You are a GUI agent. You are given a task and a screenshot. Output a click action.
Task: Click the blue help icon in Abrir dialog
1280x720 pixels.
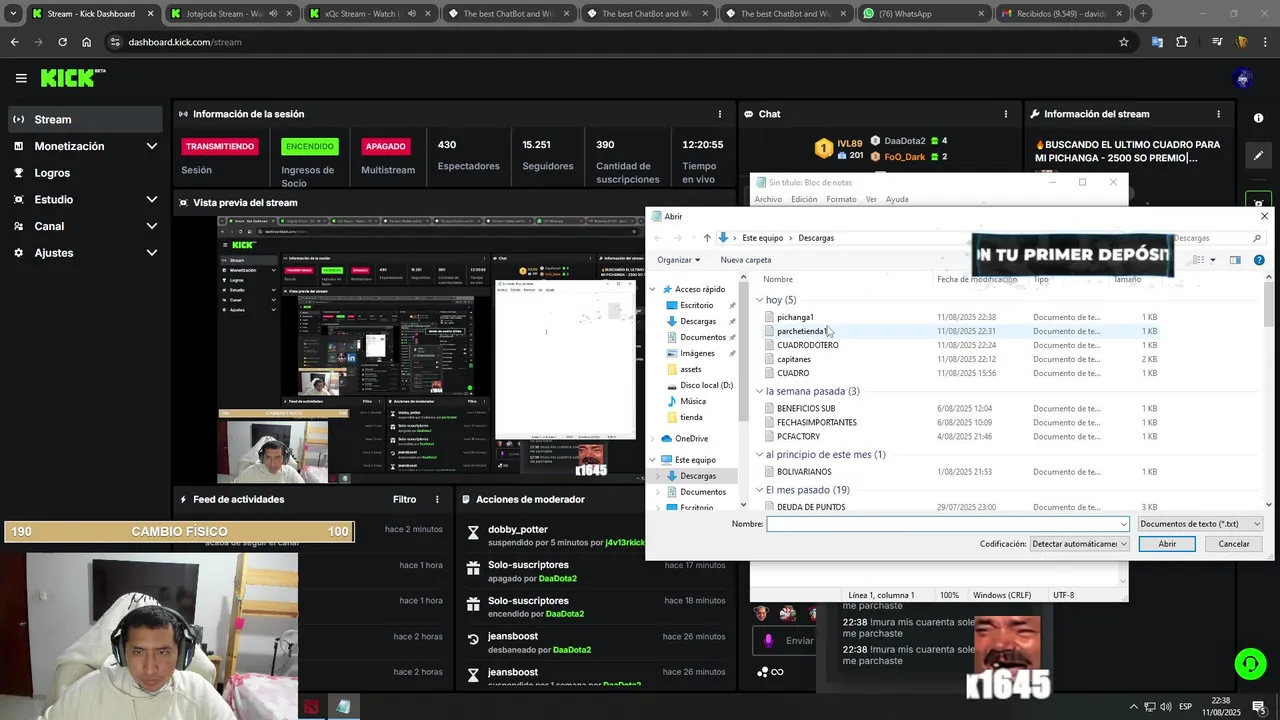1259,260
